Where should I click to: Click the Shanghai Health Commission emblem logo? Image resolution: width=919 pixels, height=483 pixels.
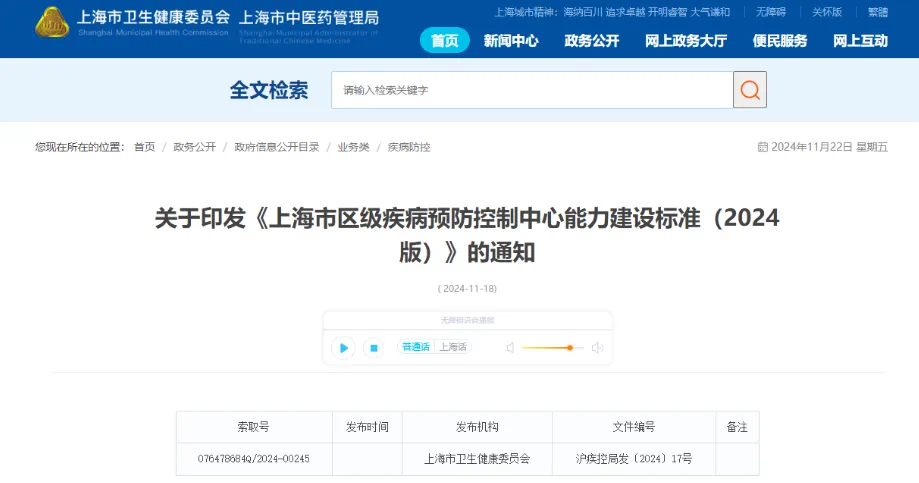pyautogui.click(x=52, y=22)
